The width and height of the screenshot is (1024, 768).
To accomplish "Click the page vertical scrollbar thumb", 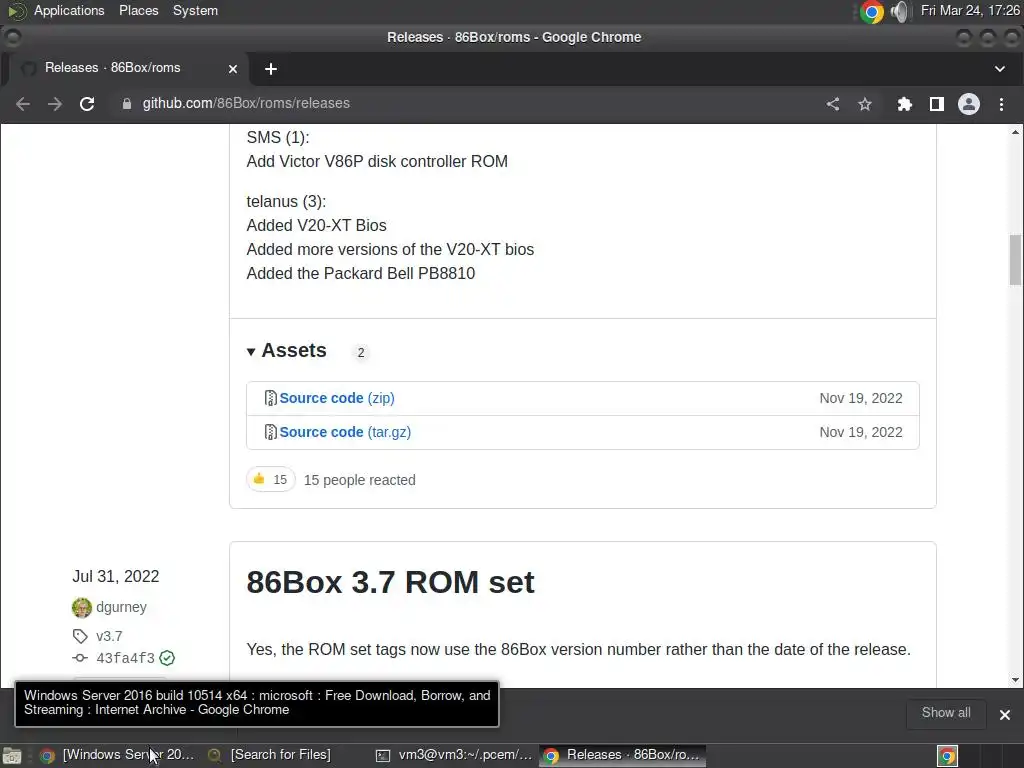I will tap(1015, 260).
